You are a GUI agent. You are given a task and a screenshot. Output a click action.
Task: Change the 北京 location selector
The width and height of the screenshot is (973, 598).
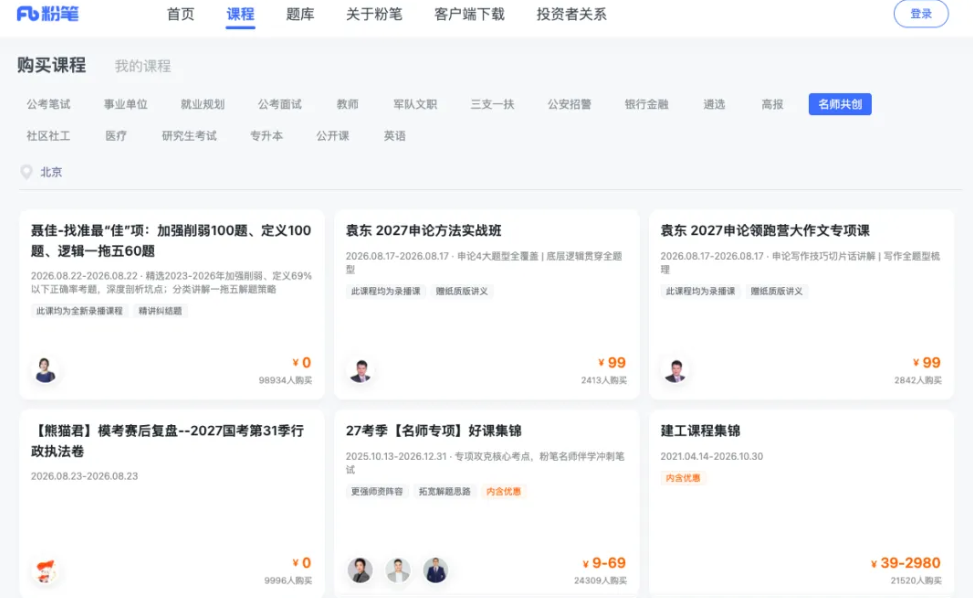[51, 172]
